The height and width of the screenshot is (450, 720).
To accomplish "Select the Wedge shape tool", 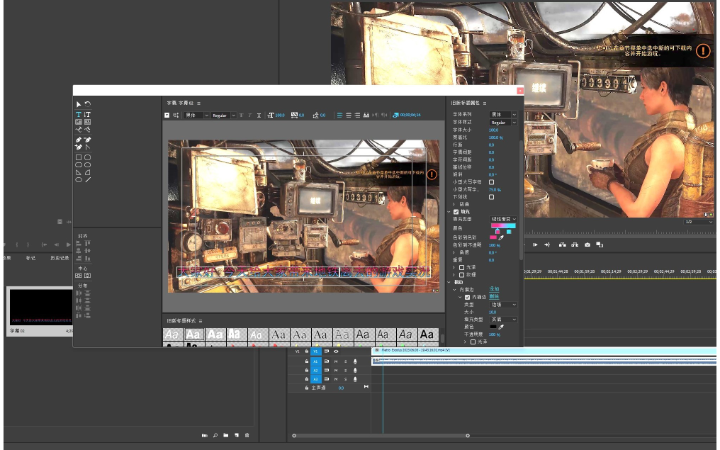I will [79, 173].
